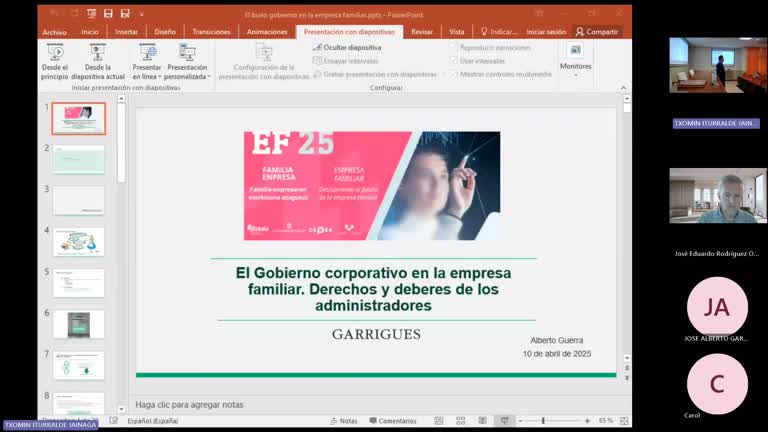The width and height of the screenshot is (768, 432).
Task: Click slide panel scroll up arrow
Action: tap(121, 99)
